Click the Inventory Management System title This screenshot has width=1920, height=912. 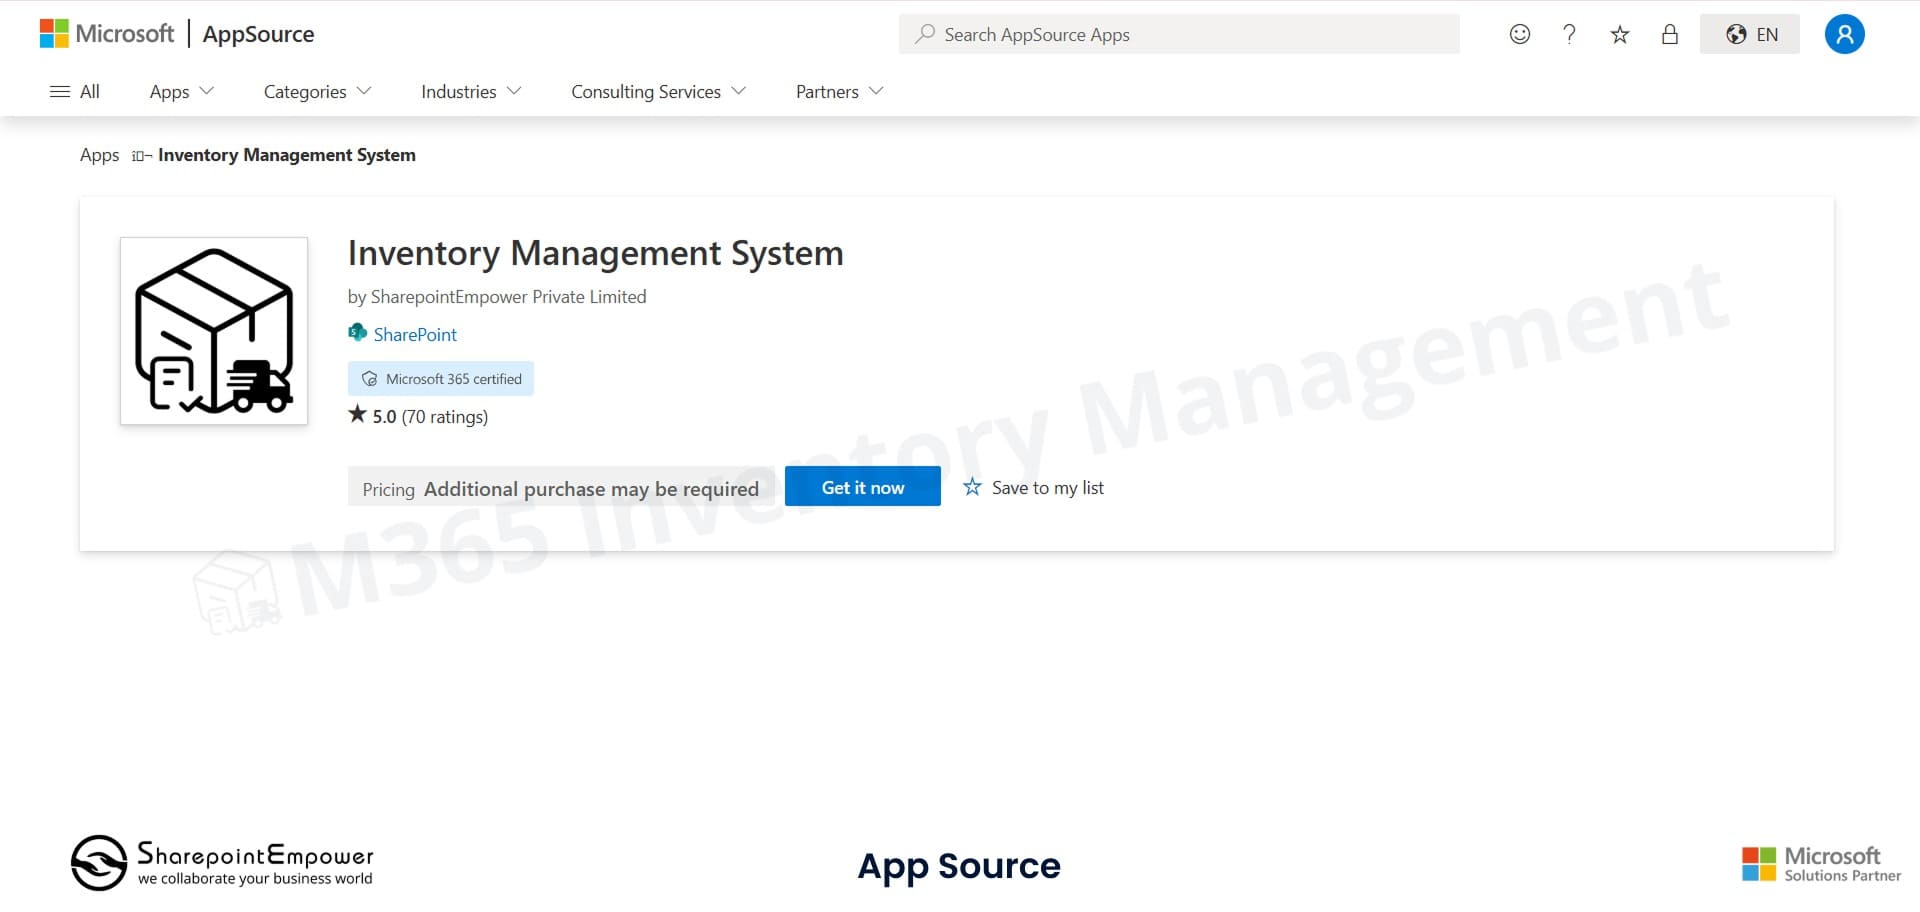pyautogui.click(x=595, y=253)
